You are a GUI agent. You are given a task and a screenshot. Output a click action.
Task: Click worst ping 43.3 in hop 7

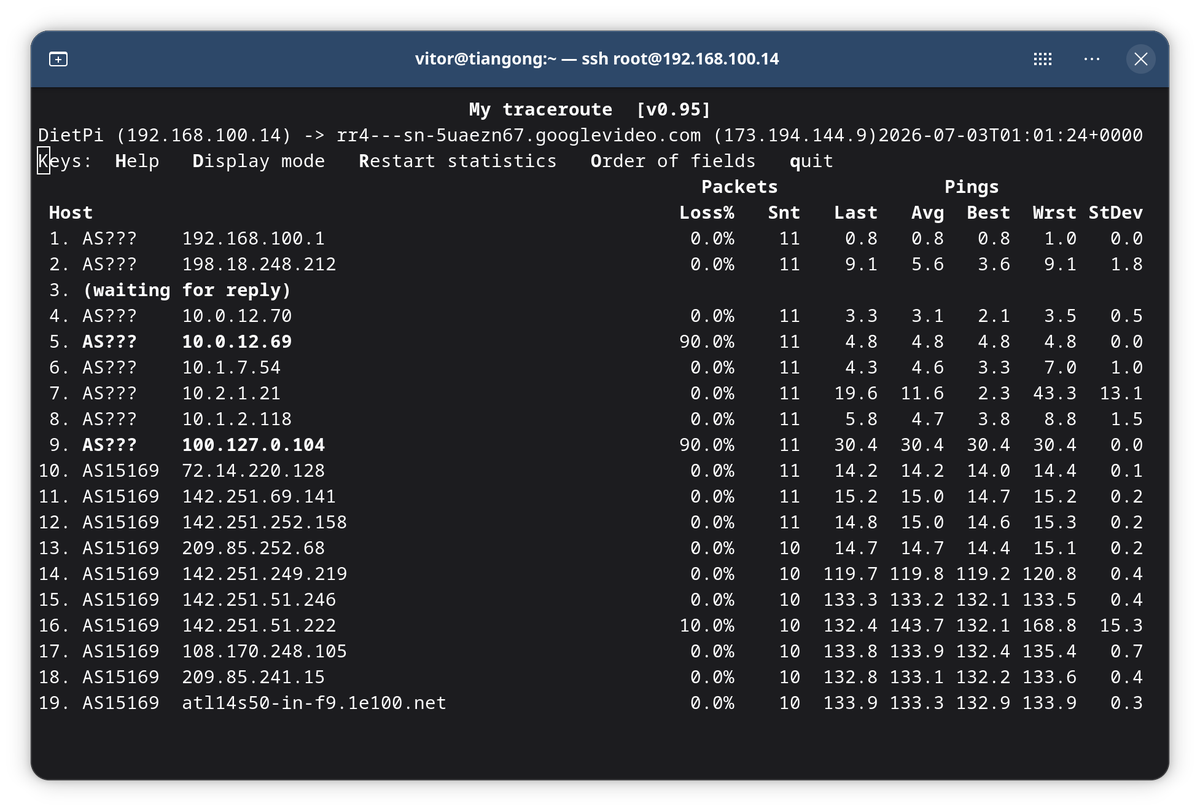click(1055, 394)
